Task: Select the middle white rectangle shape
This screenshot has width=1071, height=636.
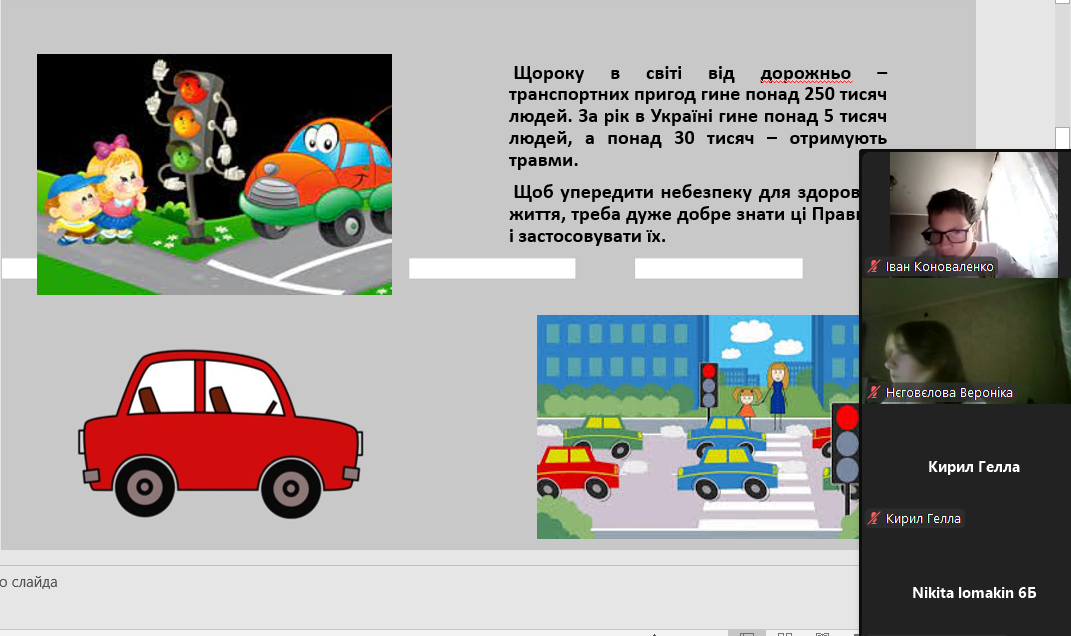Action: click(492, 268)
